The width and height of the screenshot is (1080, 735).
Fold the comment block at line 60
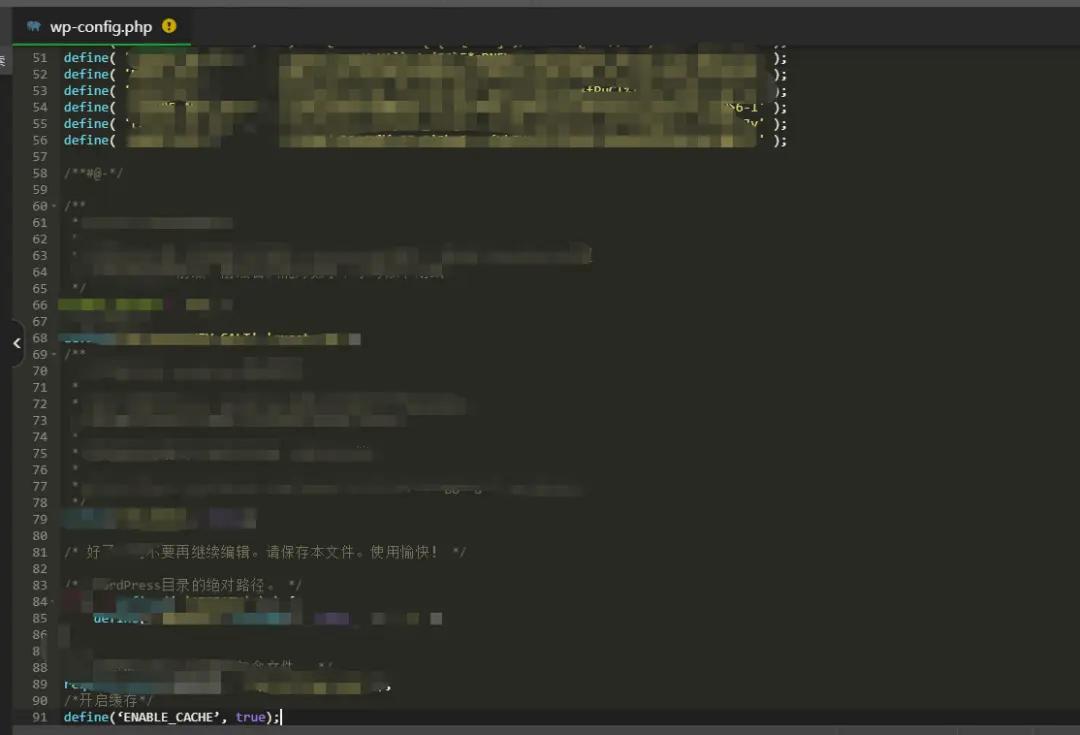click(54, 206)
